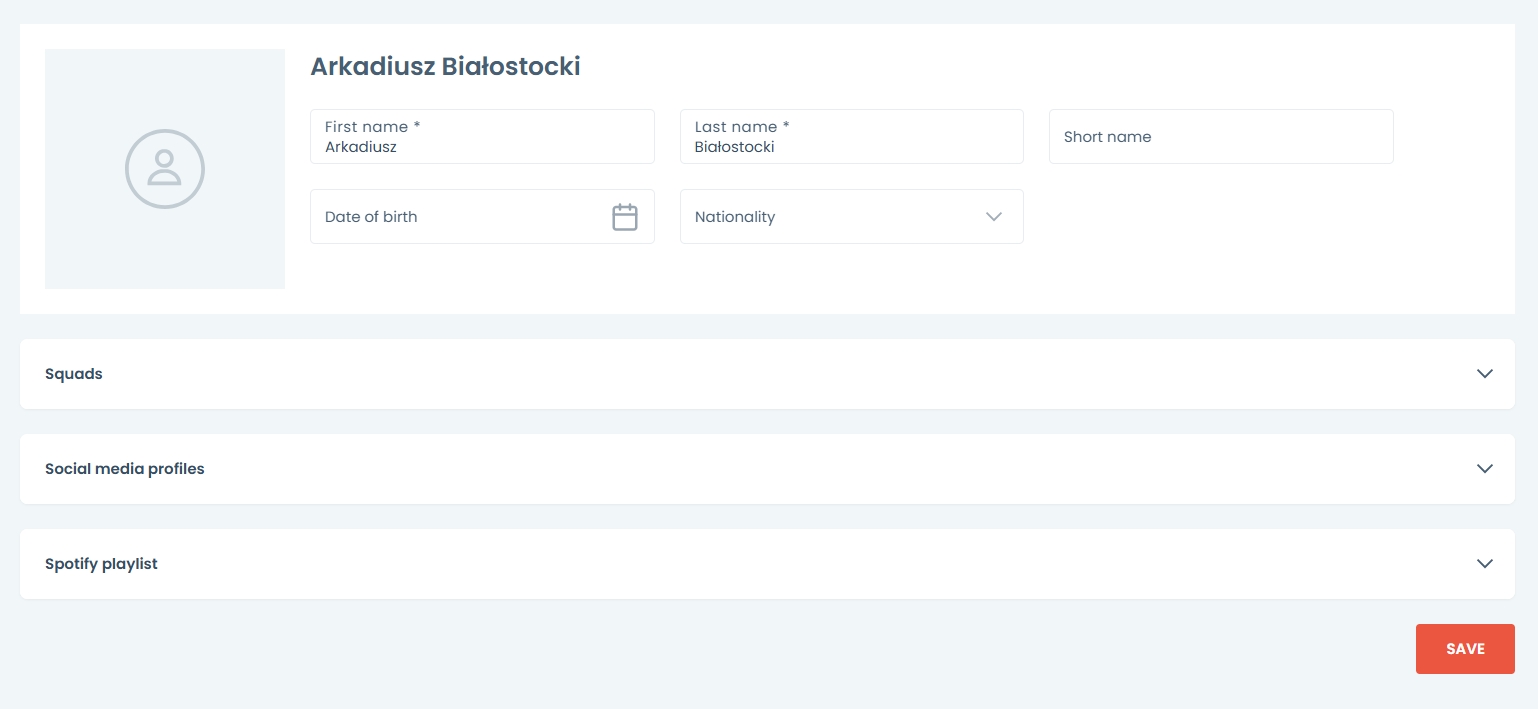Click the Arkadiusz Białostocki page heading
Viewport: 1538px width, 709px height.
click(445, 67)
